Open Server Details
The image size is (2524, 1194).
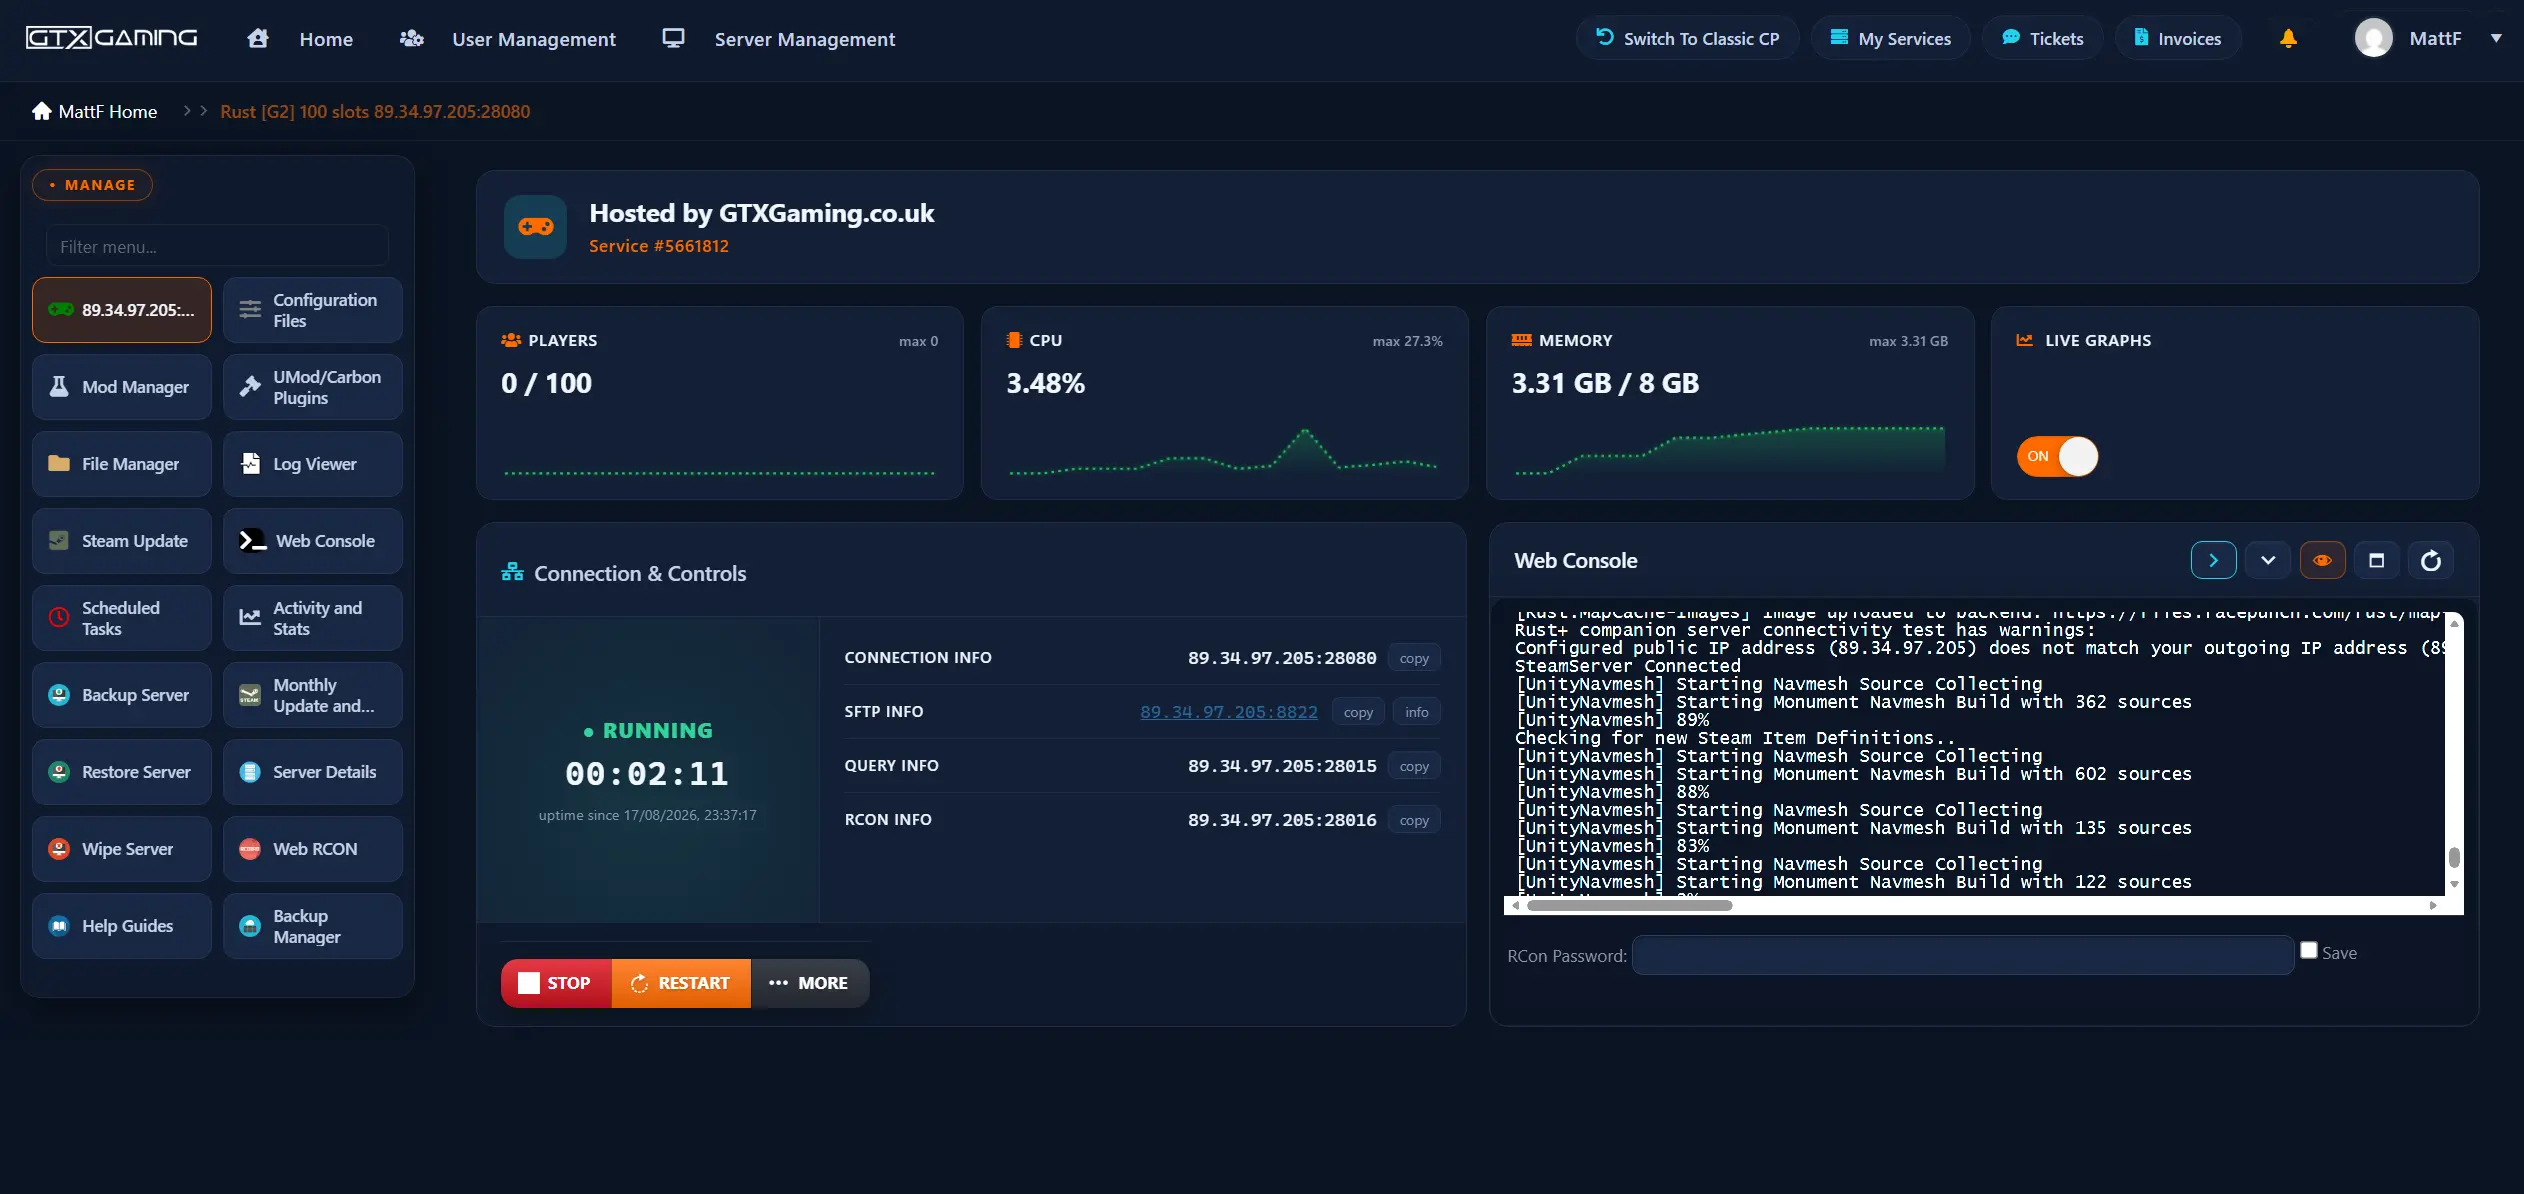pos(313,772)
